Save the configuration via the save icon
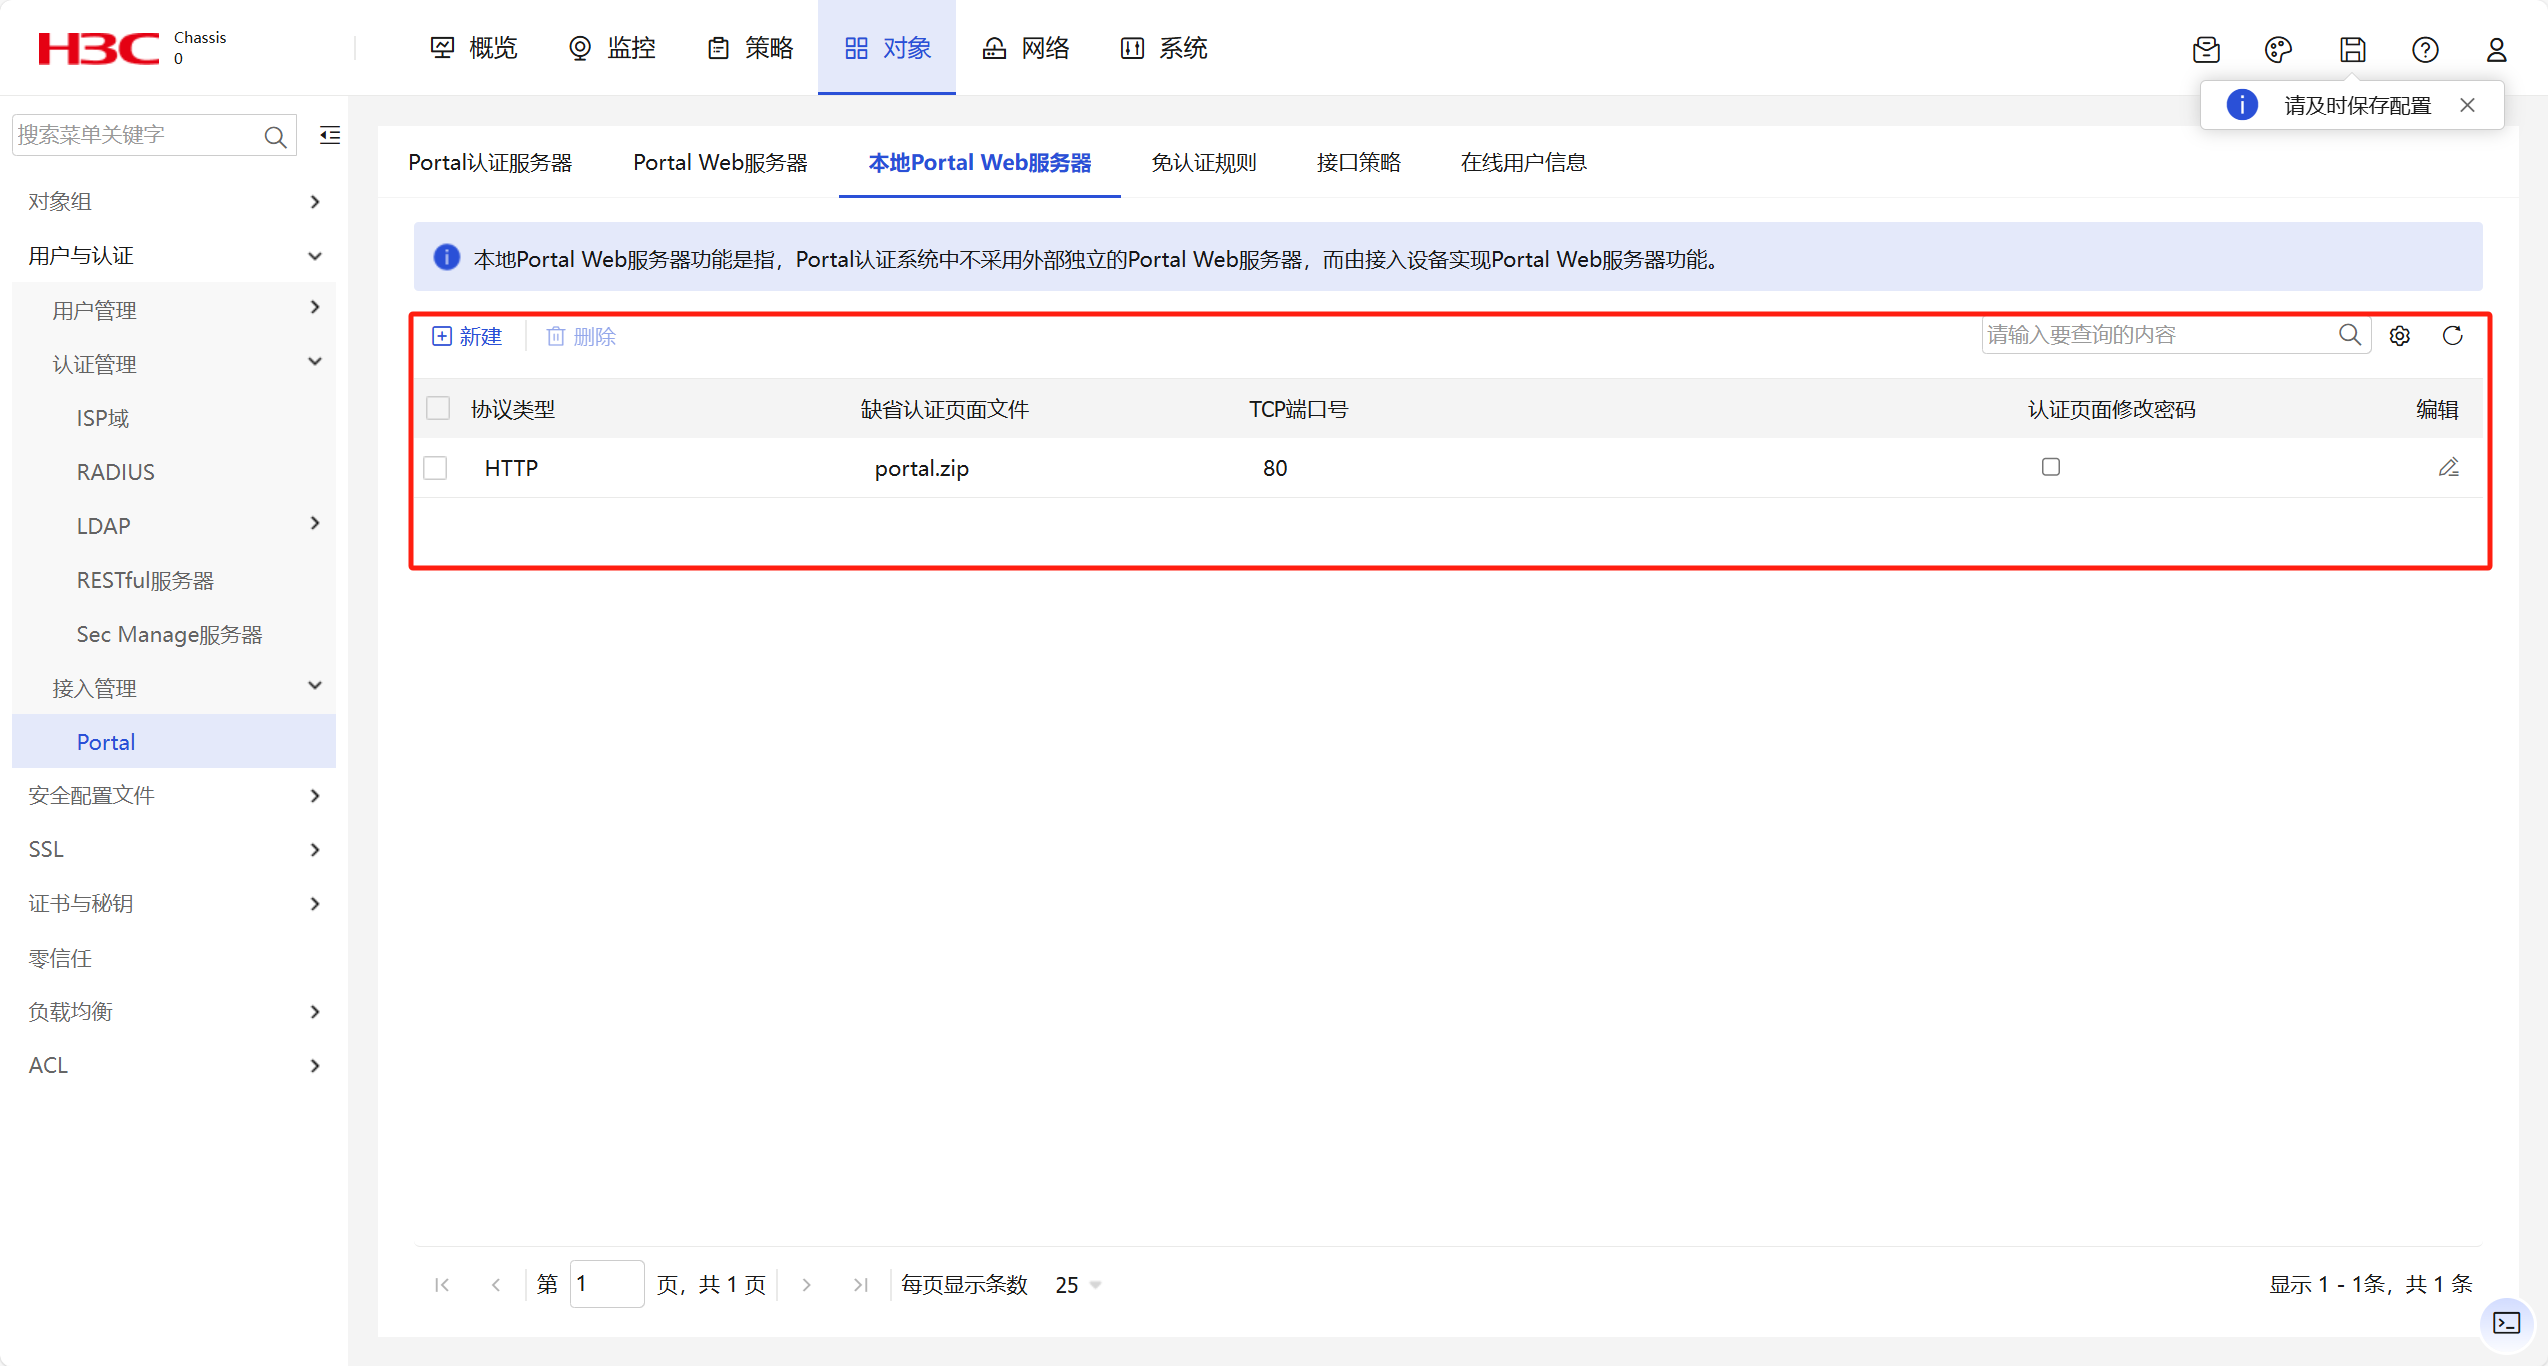Viewport: 2548px width, 1366px height. pyautogui.click(x=2352, y=50)
